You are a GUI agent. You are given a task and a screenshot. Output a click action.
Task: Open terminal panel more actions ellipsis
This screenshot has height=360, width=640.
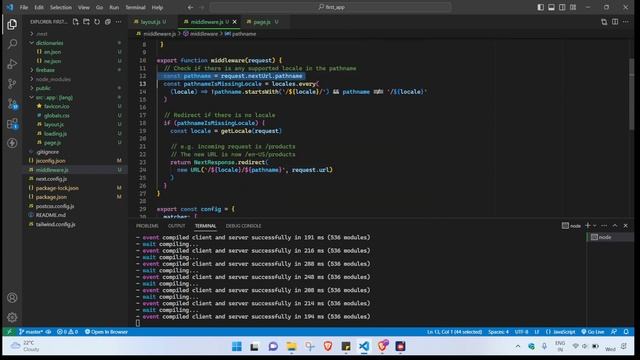click(x=604, y=226)
